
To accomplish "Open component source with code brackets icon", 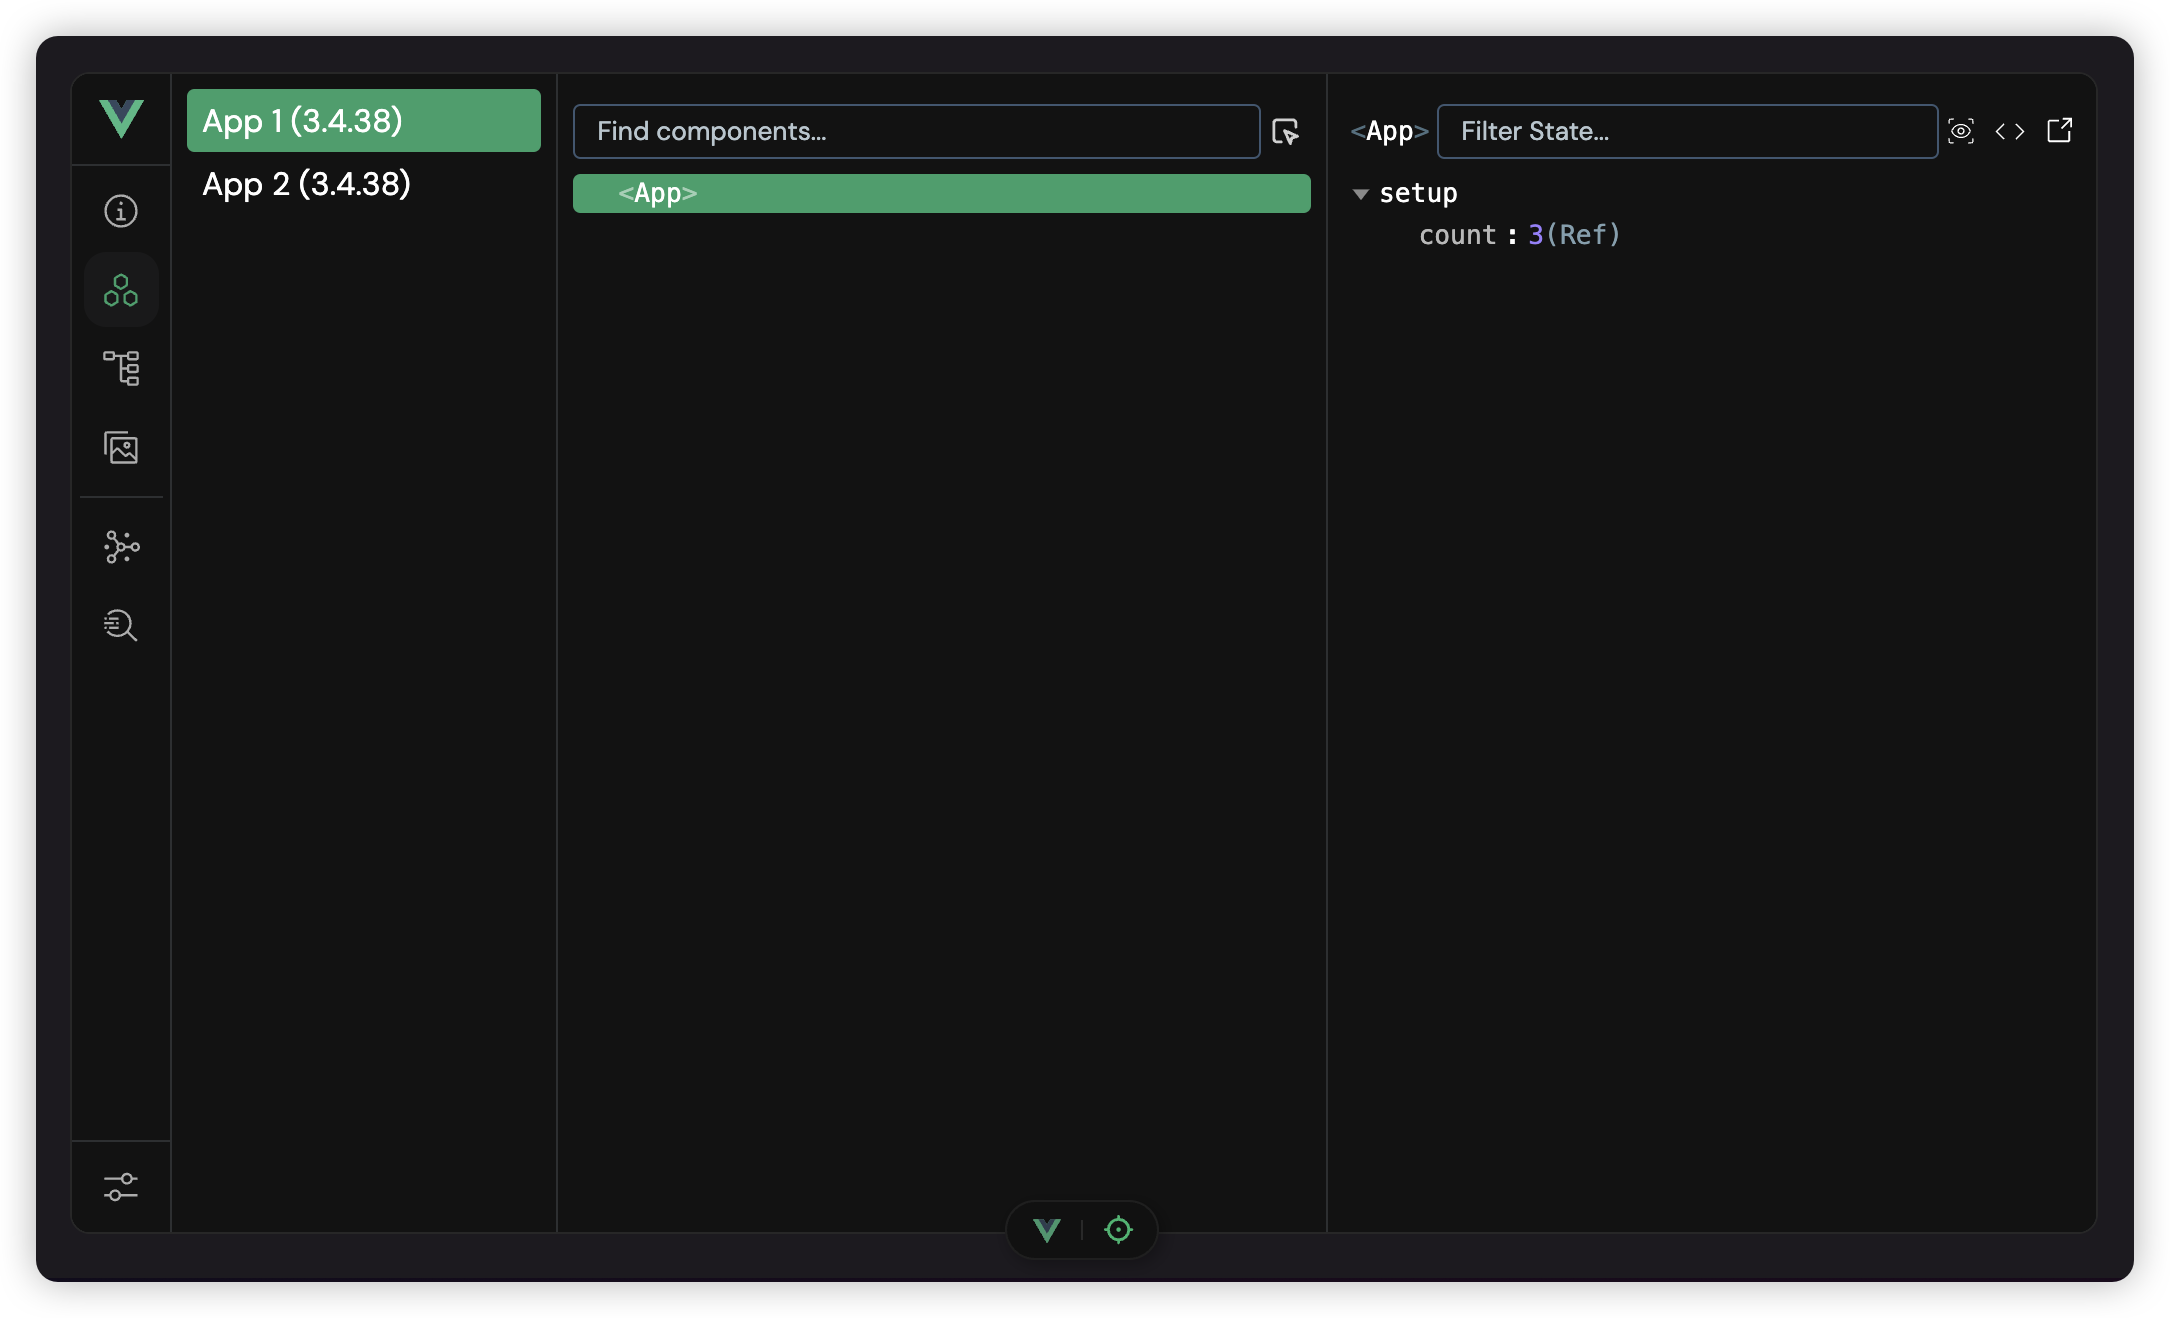I will tap(2009, 130).
